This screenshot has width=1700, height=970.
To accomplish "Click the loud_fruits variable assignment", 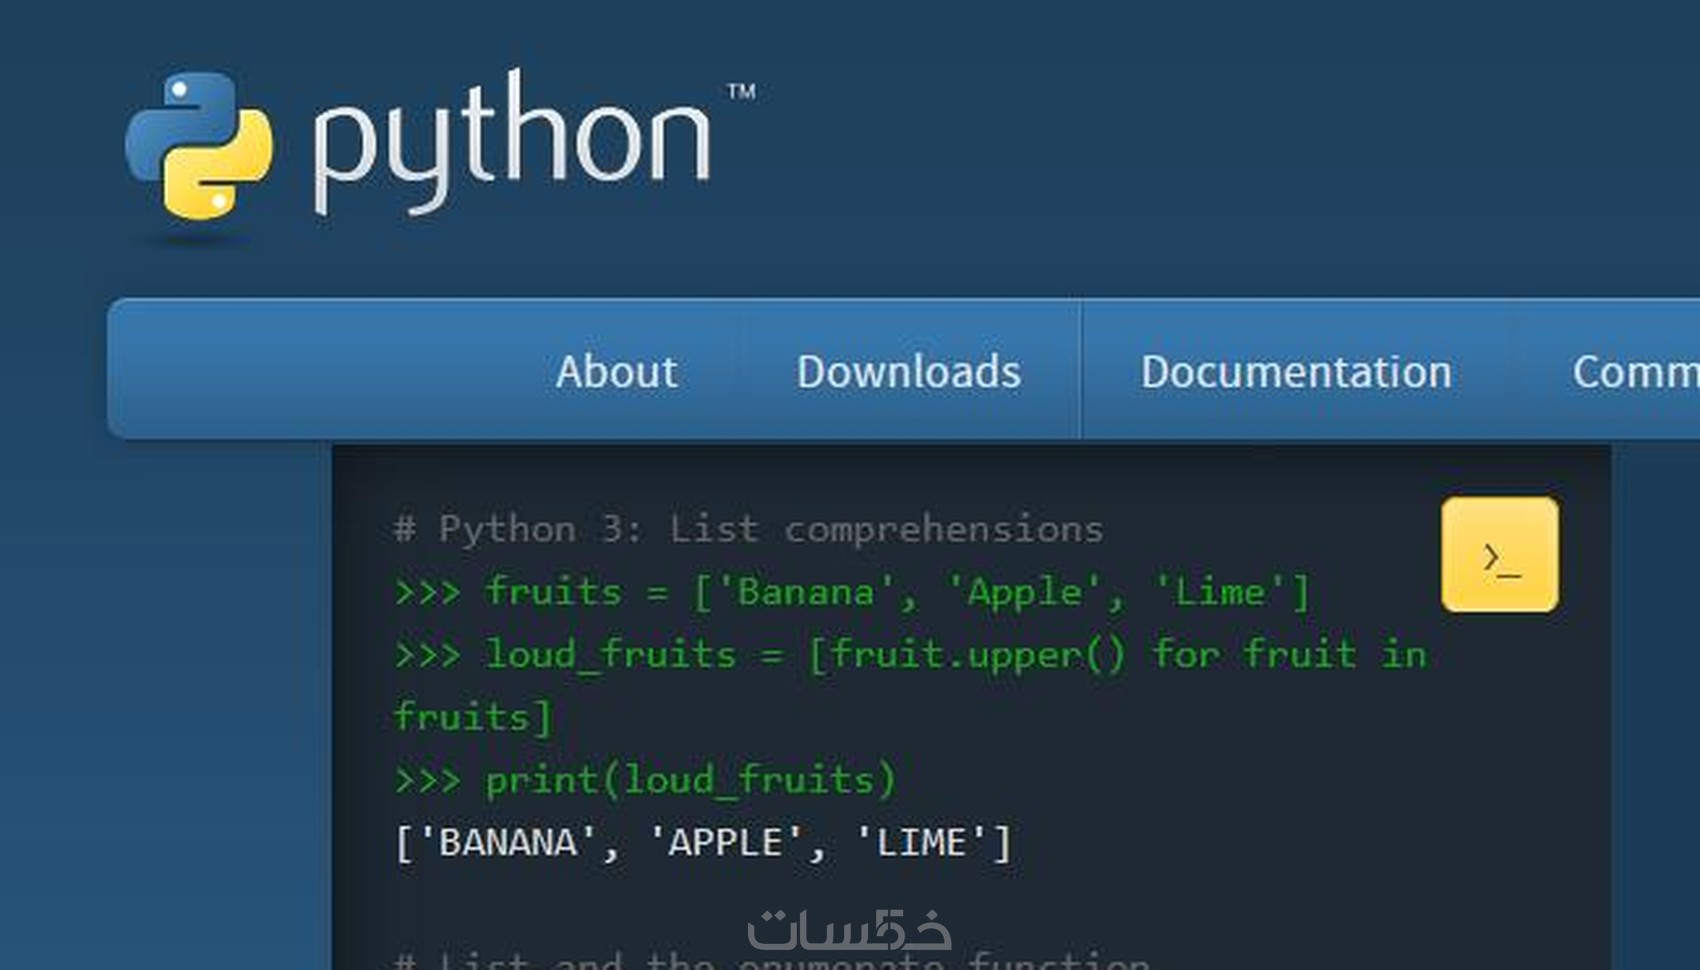I will [x=611, y=655].
